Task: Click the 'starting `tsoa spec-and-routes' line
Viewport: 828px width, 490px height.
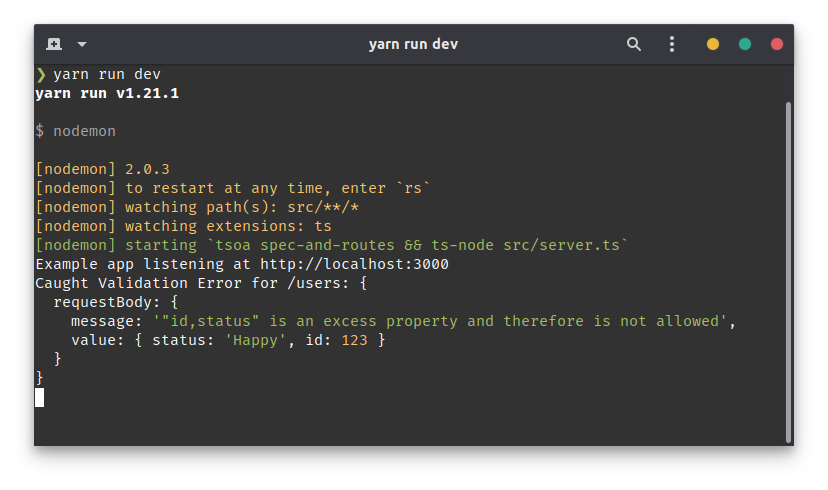Action: point(332,245)
